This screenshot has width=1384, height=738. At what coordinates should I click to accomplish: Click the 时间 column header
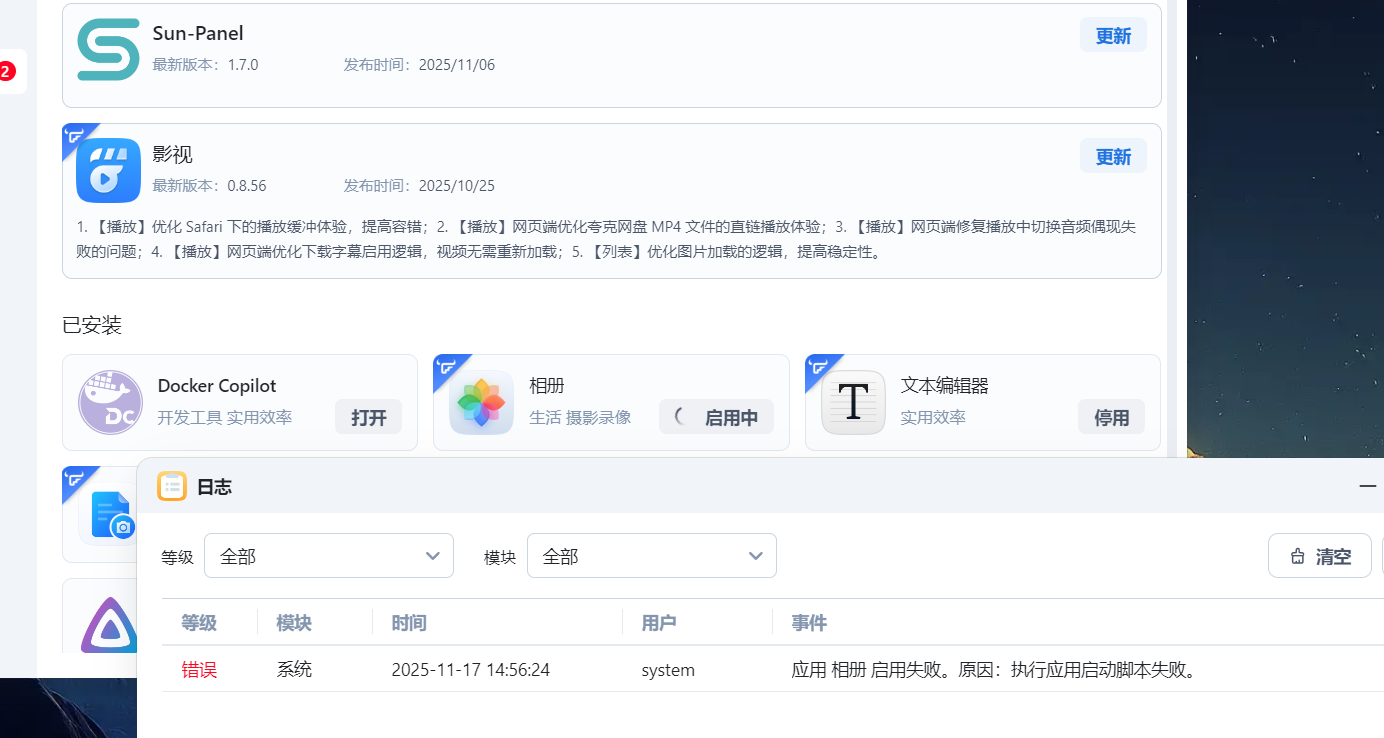(409, 623)
